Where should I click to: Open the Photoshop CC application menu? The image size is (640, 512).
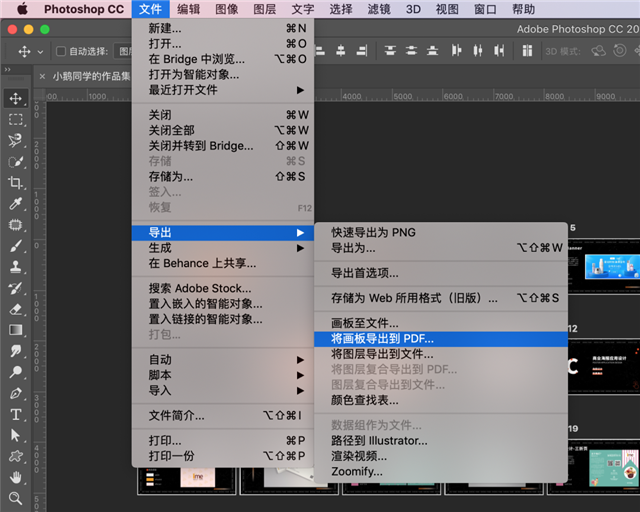tap(84, 9)
